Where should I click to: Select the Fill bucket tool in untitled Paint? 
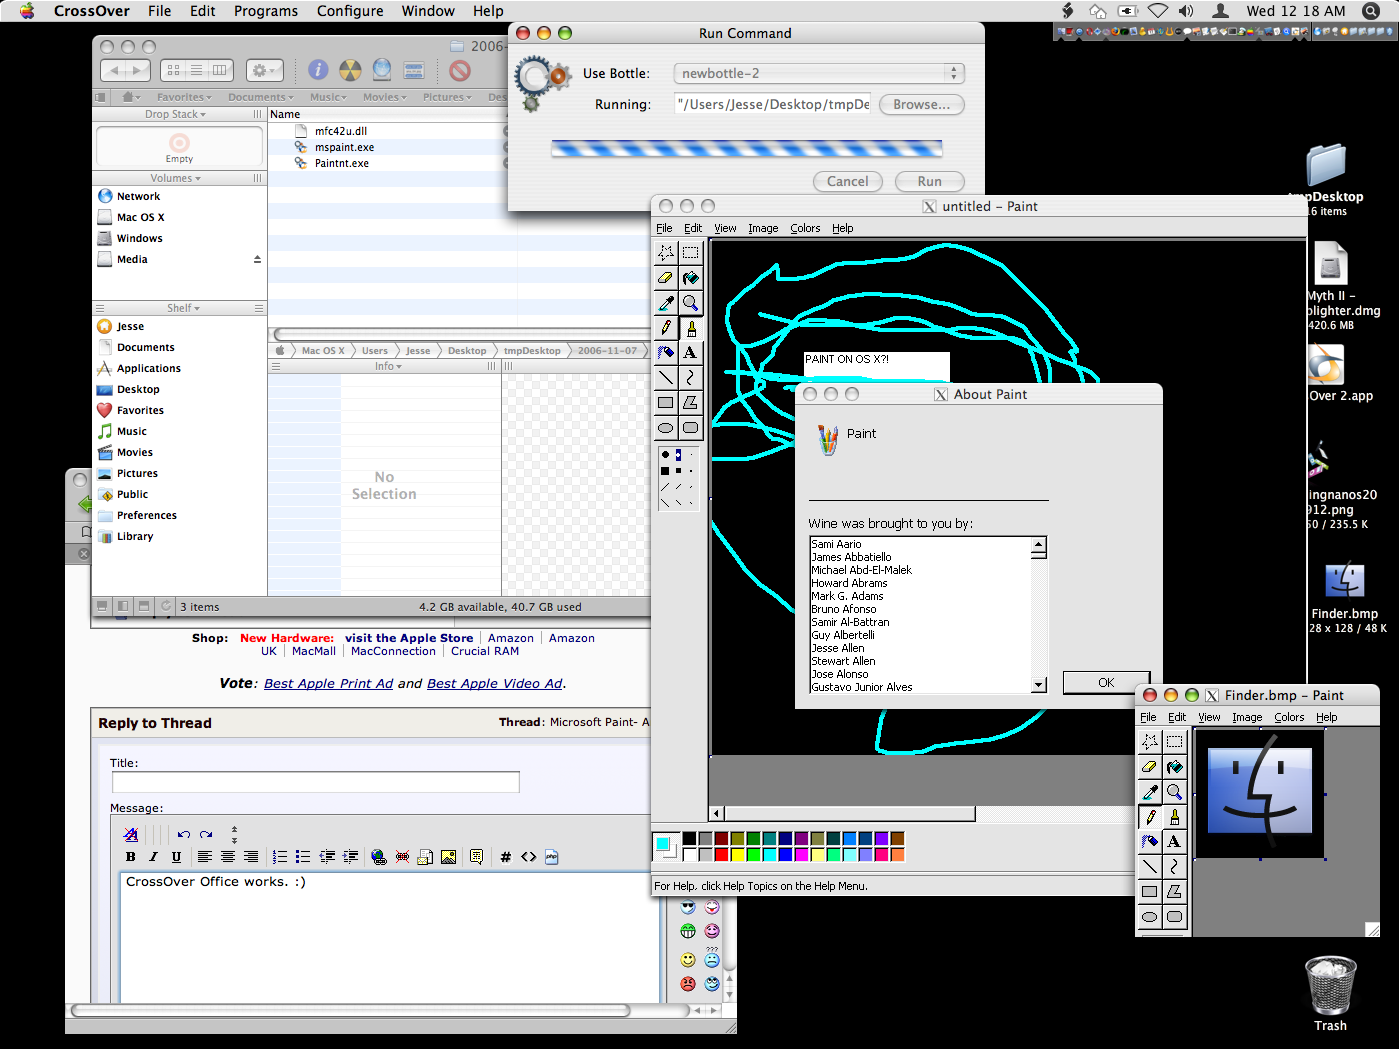pyautogui.click(x=690, y=278)
